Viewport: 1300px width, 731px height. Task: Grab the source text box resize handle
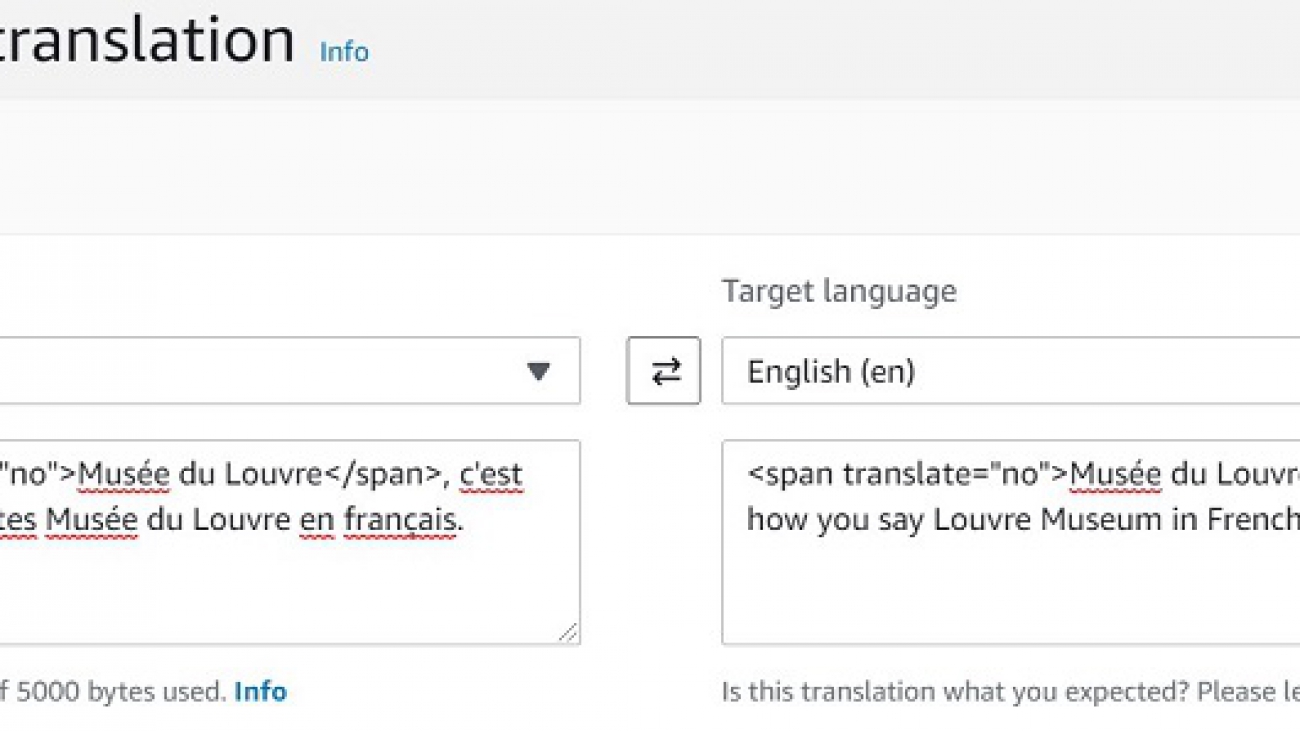tap(568, 632)
